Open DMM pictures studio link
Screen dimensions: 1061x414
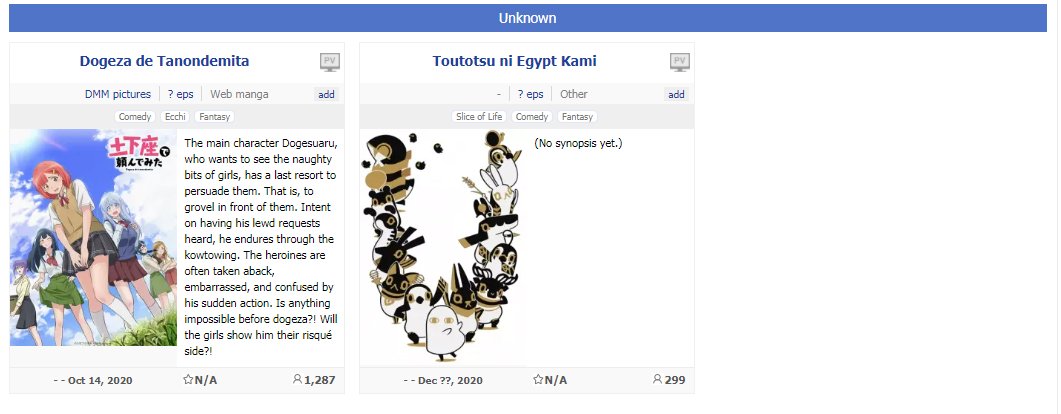118,94
